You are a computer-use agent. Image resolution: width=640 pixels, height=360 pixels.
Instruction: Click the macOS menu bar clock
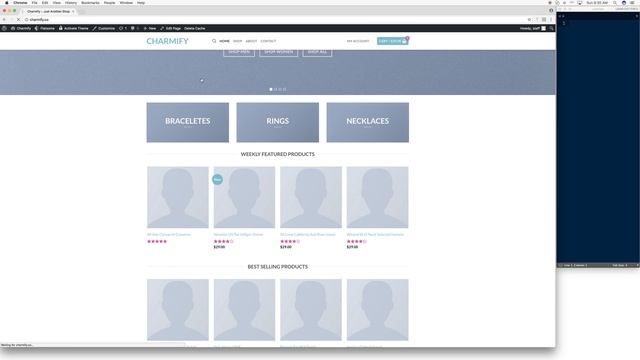[597, 2]
